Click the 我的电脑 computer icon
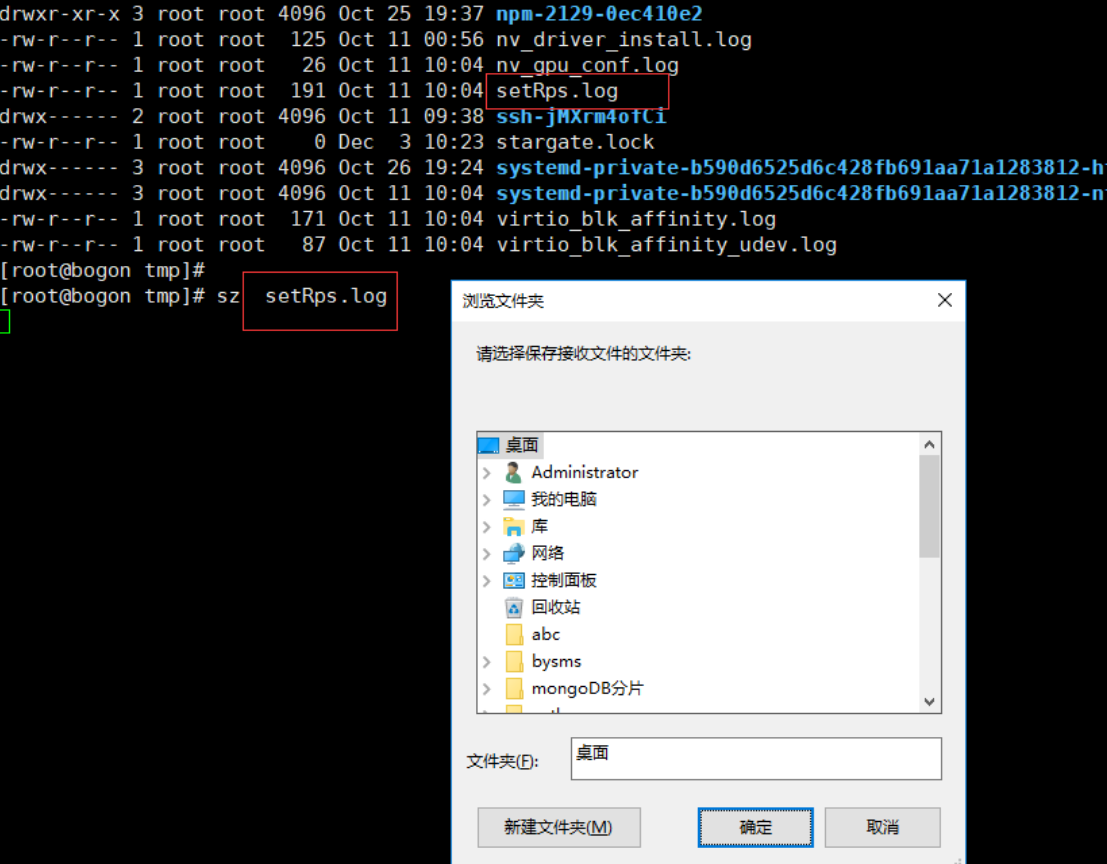1107x864 pixels. click(513, 499)
